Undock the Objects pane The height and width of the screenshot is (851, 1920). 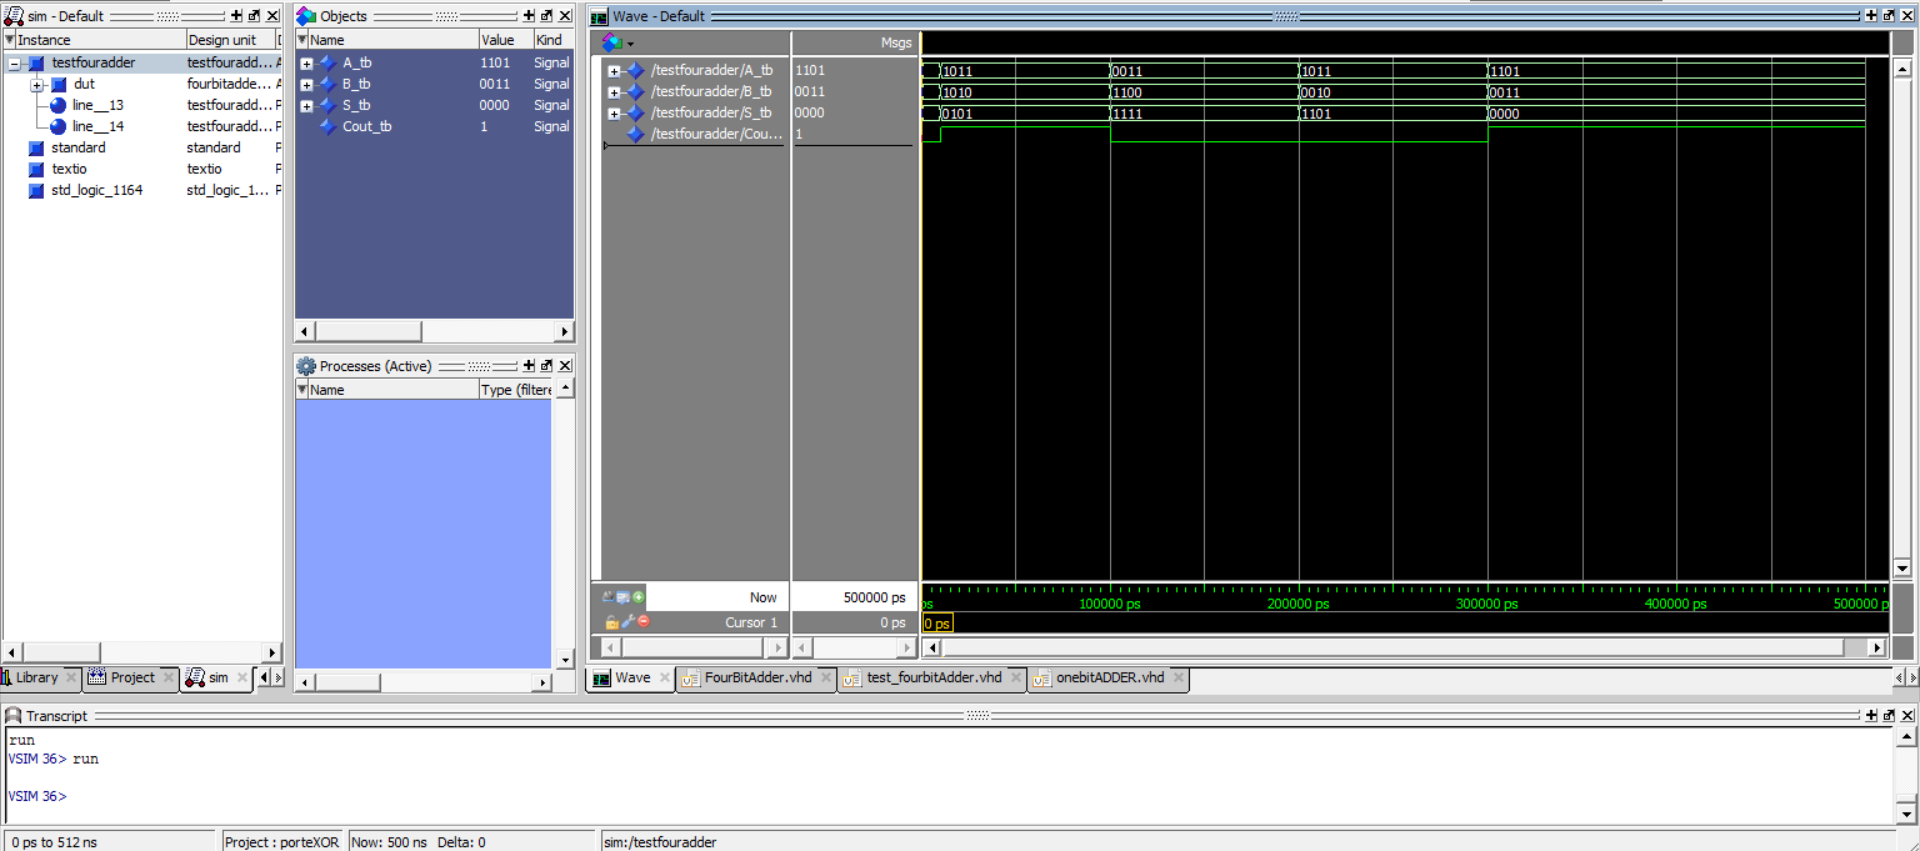pyautogui.click(x=547, y=16)
